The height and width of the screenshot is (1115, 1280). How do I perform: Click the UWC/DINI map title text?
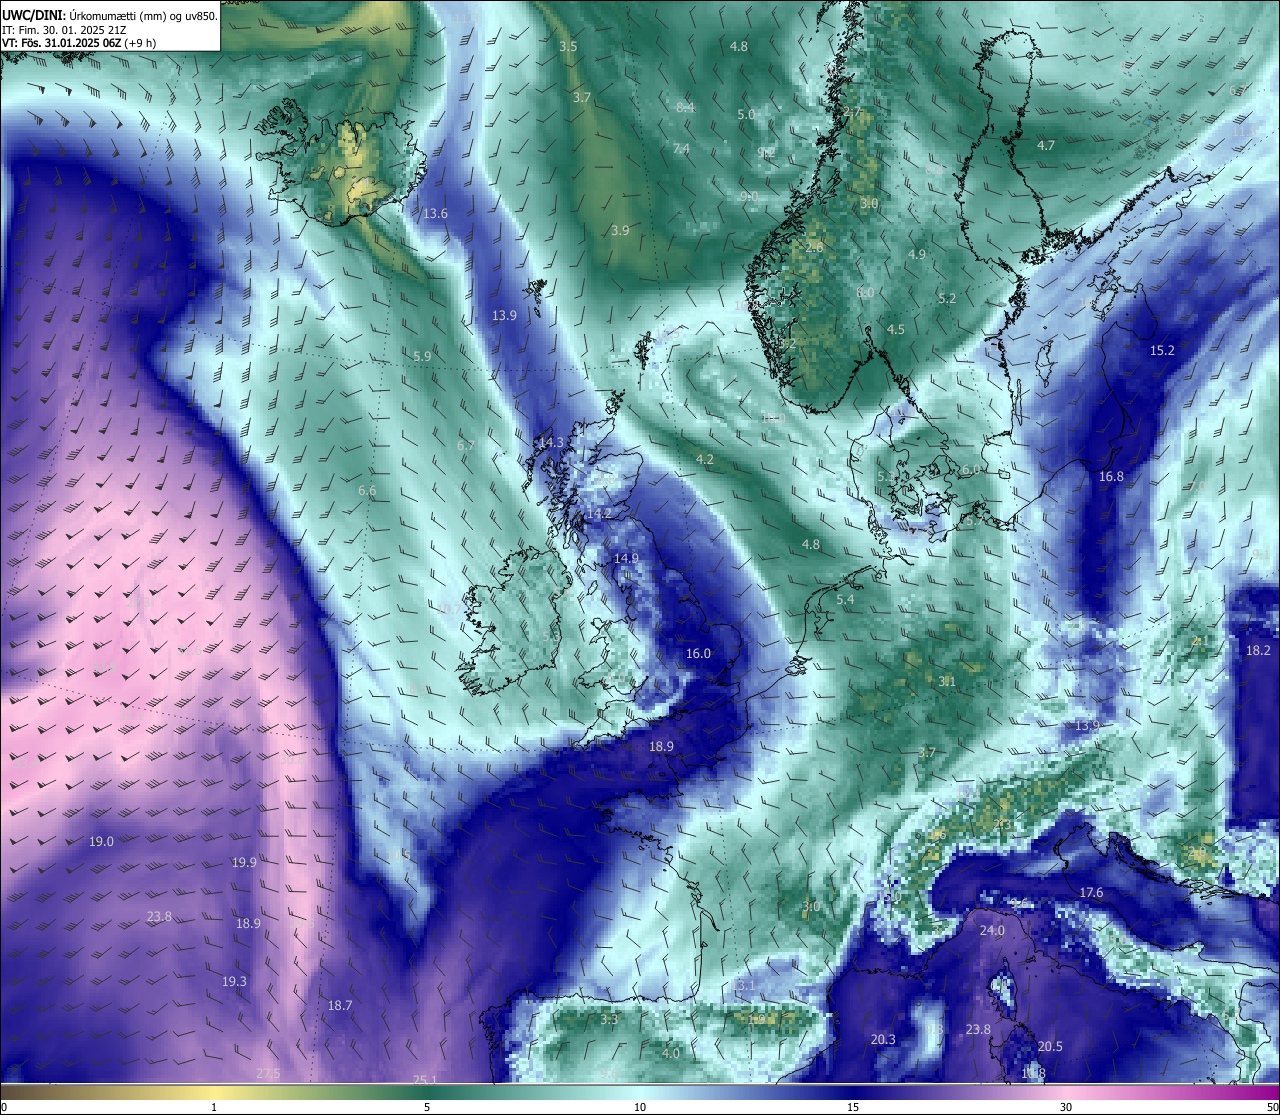pyautogui.click(x=110, y=15)
